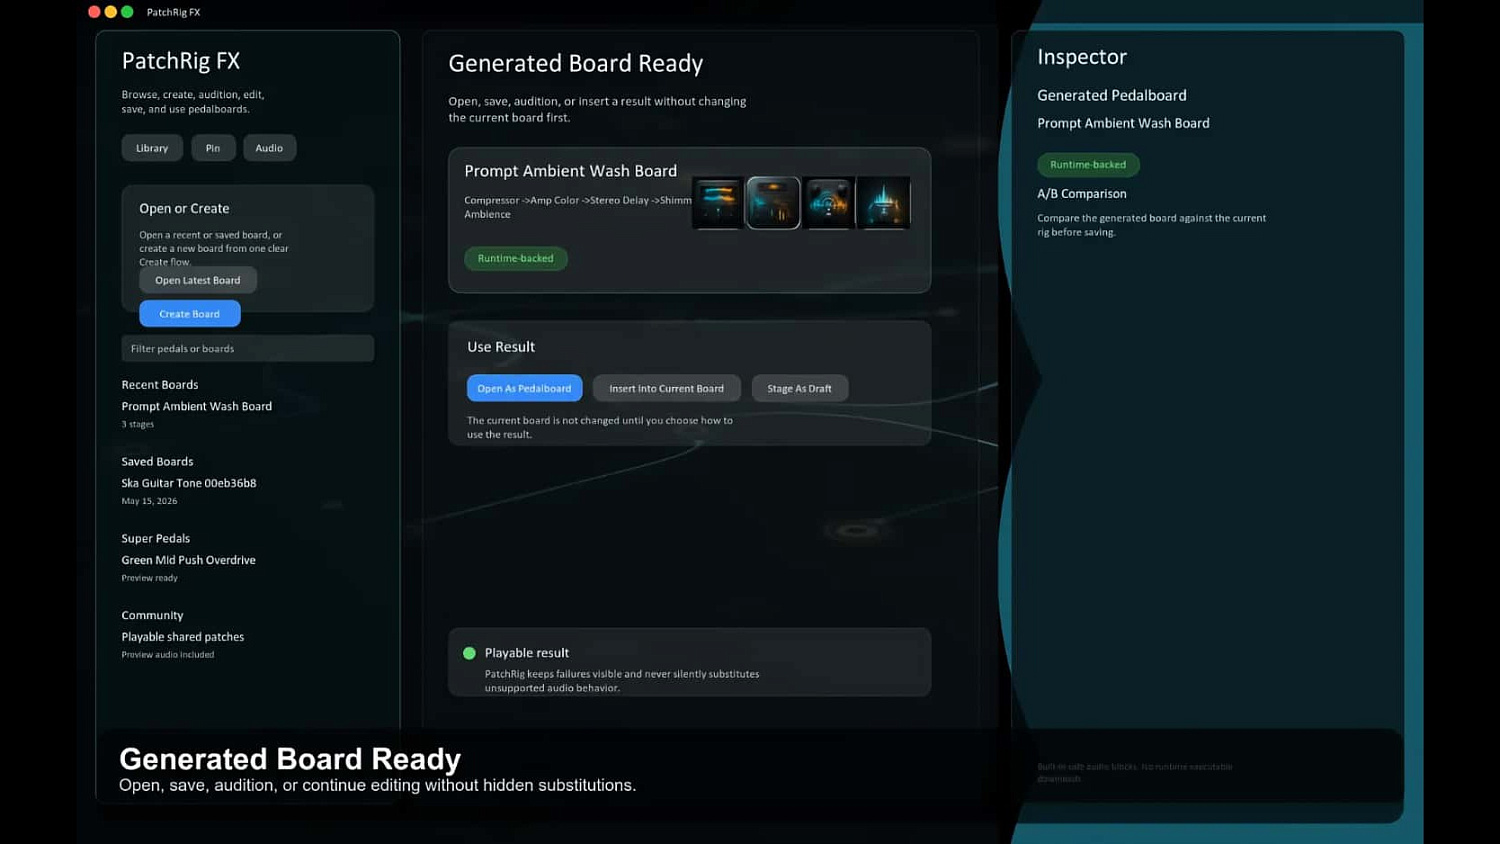1500x844 pixels.
Task: Select the Green Mid Push Overdrive super pedal
Action: [x=189, y=560]
